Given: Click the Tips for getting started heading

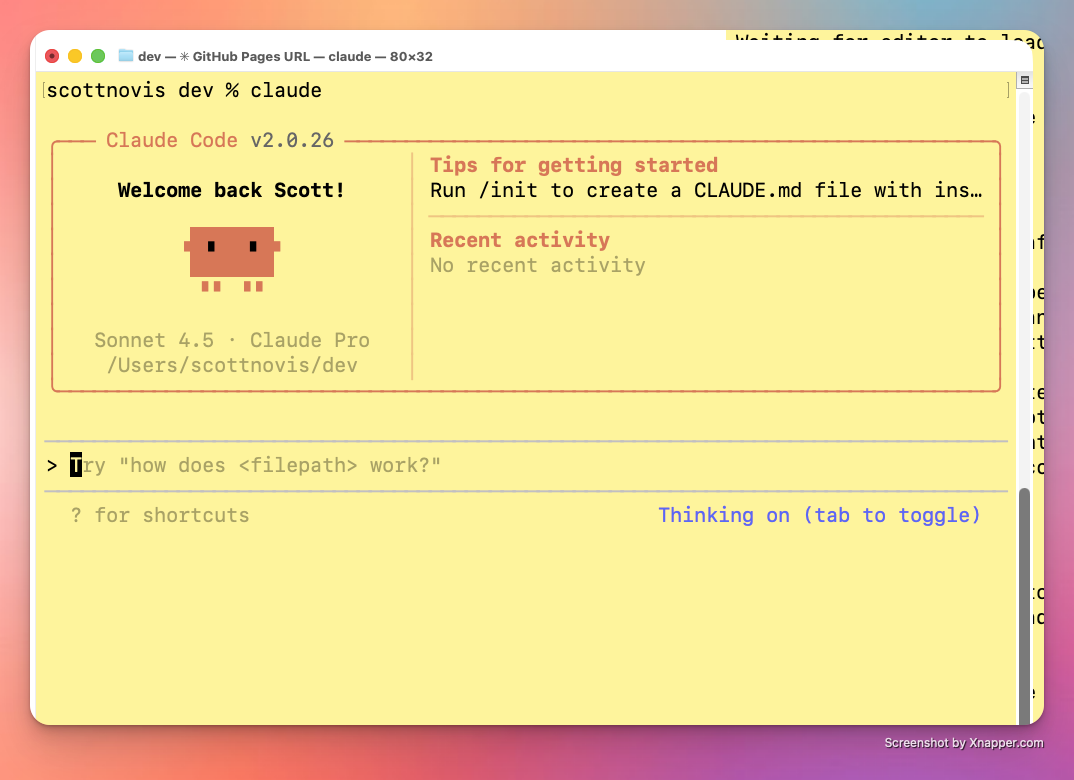Looking at the screenshot, I should point(573,165).
